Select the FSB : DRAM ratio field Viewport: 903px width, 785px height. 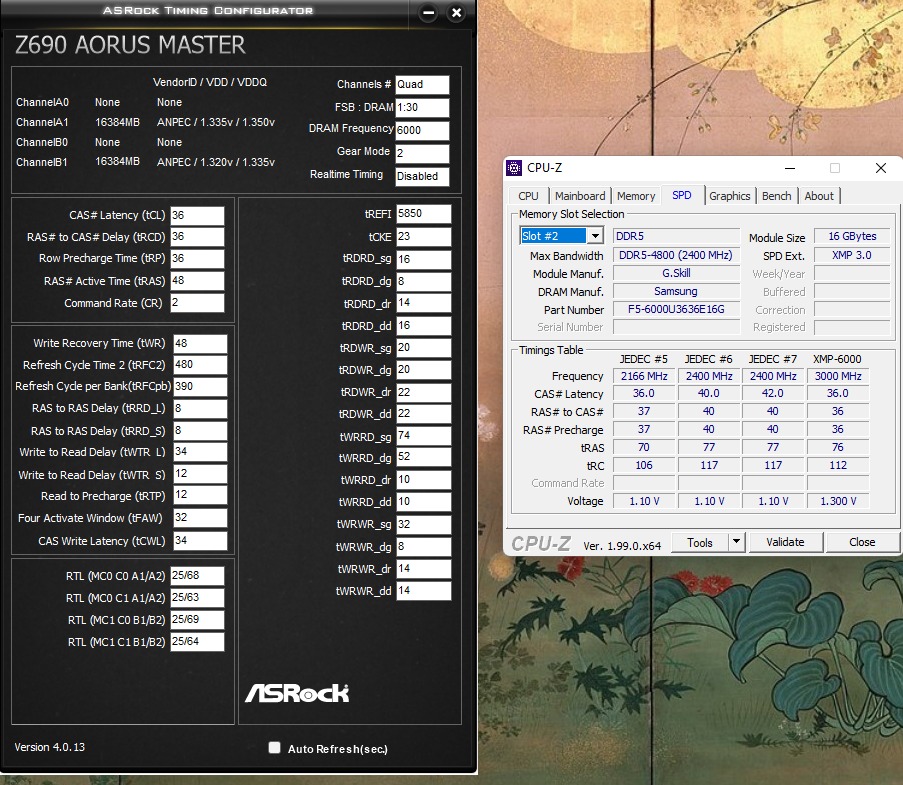coord(422,107)
